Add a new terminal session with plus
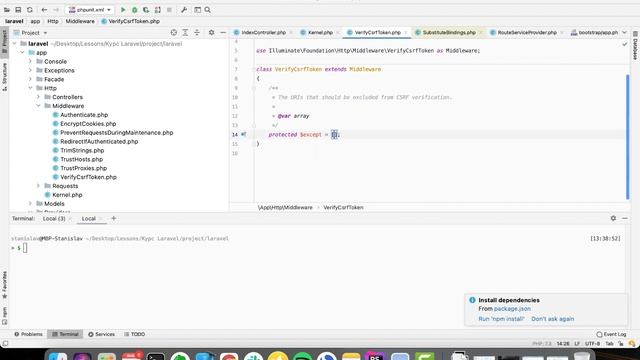Image resolution: width=640 pixels, height=360 pixels. [x=114, y=218]
